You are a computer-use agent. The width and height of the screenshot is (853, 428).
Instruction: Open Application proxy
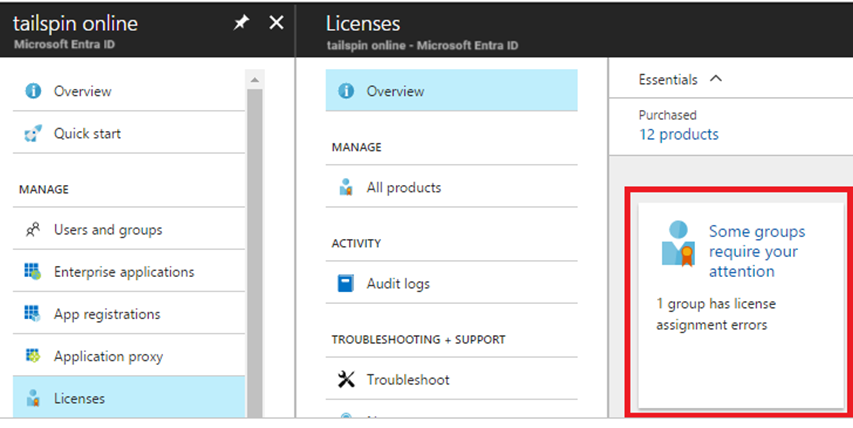pos(129,356)
